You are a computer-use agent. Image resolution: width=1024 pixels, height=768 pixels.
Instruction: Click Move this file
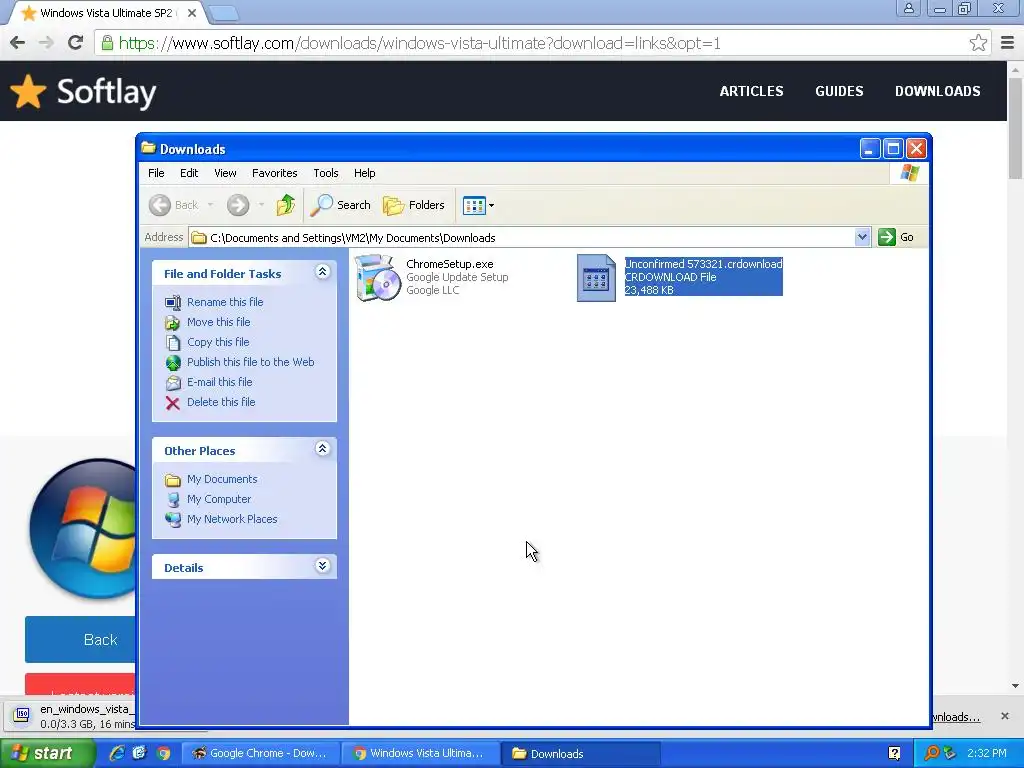tap(218, 322)
